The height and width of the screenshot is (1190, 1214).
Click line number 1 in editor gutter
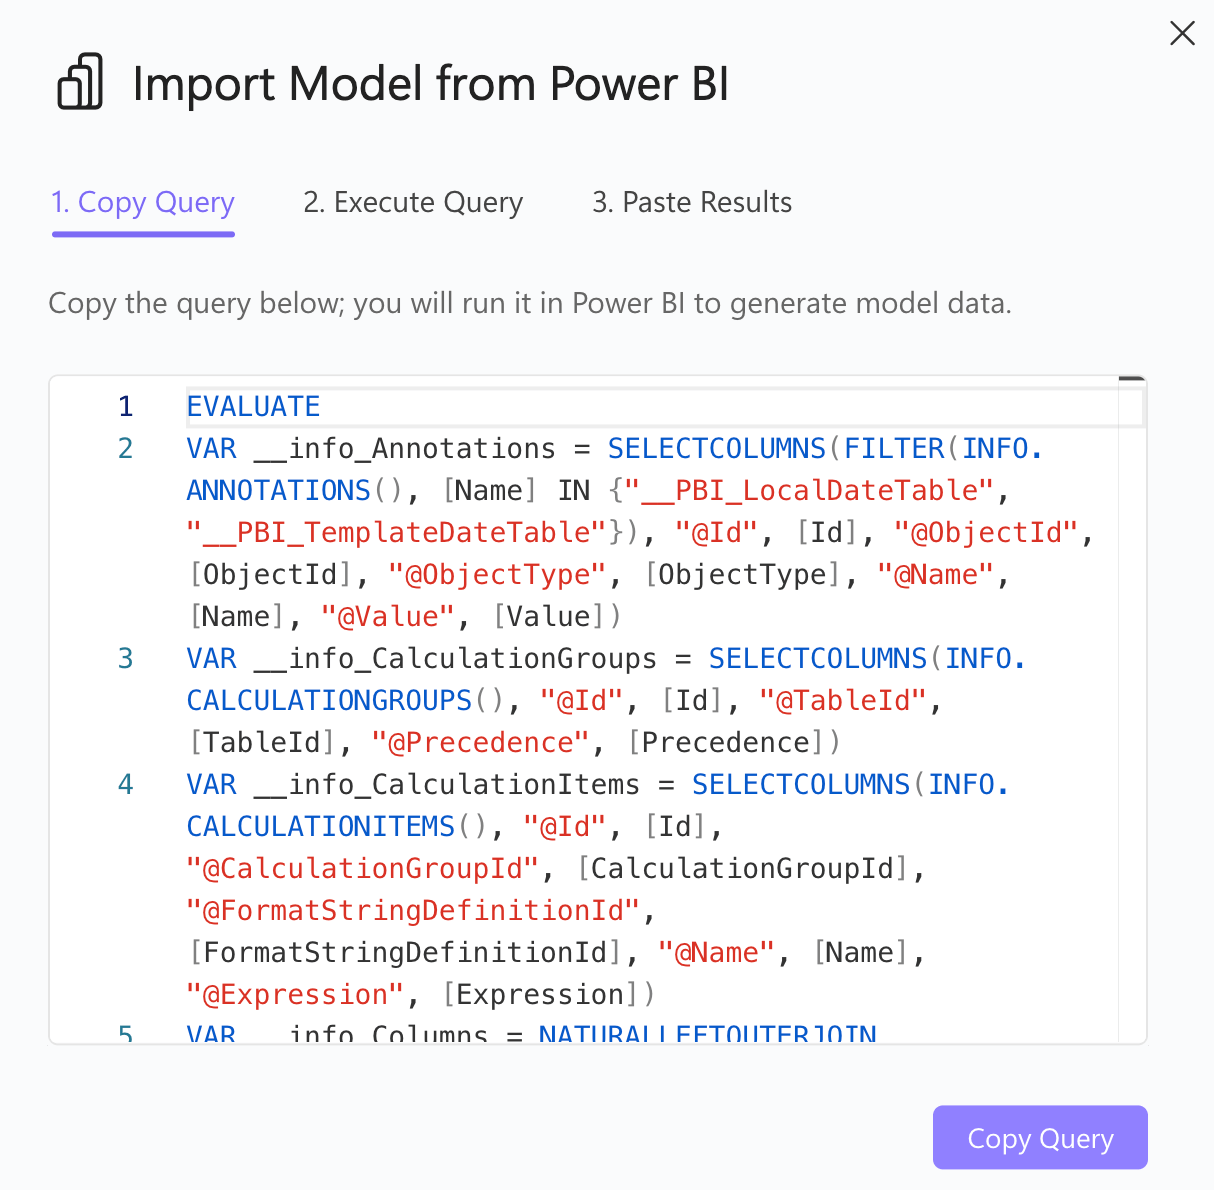(125, 407)
